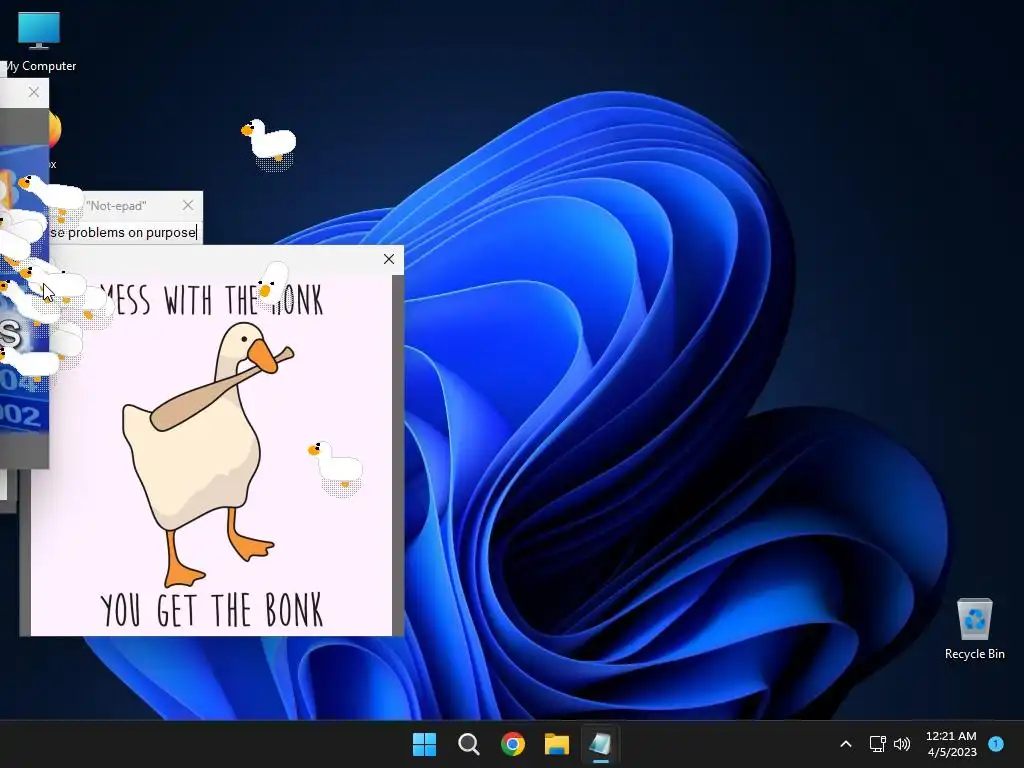1024x768 pixels.
Task: Launch Google Chrome from the taskbar
Action: [x=513, y=744]
